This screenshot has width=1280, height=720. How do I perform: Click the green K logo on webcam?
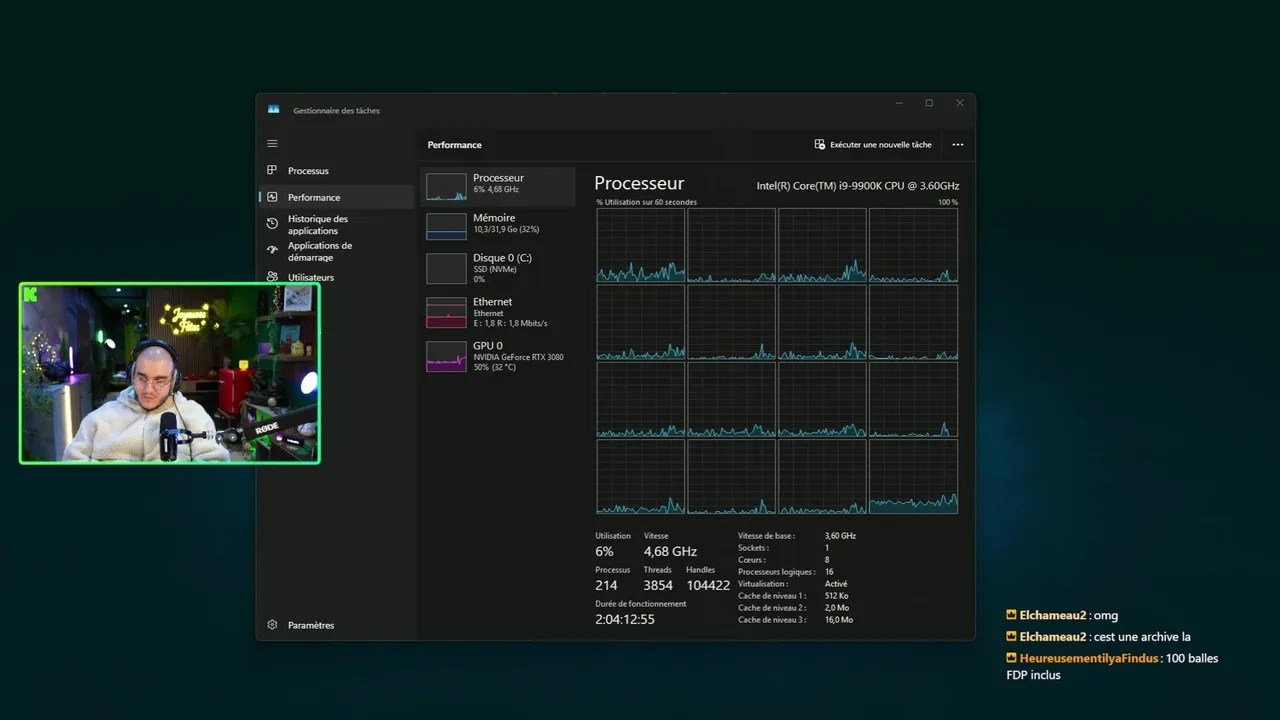pos(31,294)
